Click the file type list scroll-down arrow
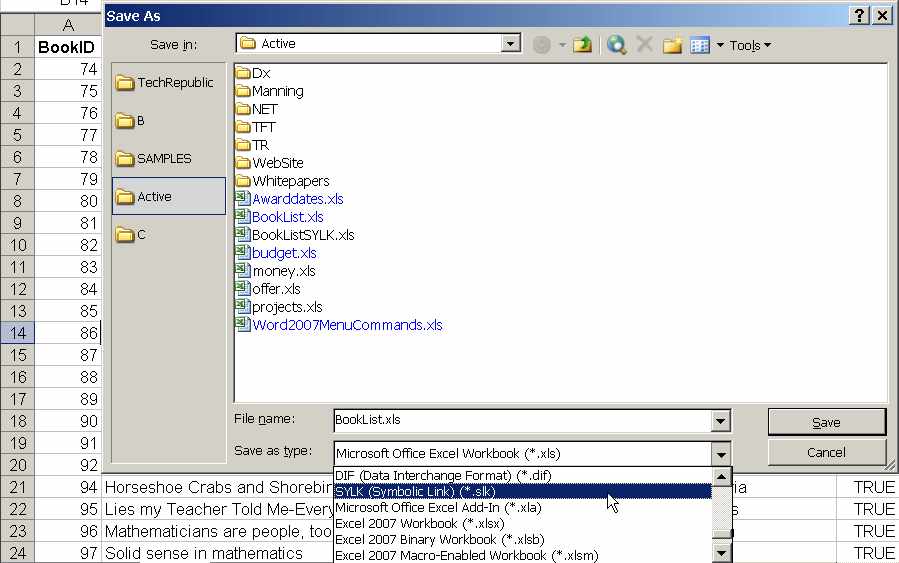The width and height of the screenshot is (899, 563). click(721, 553)
